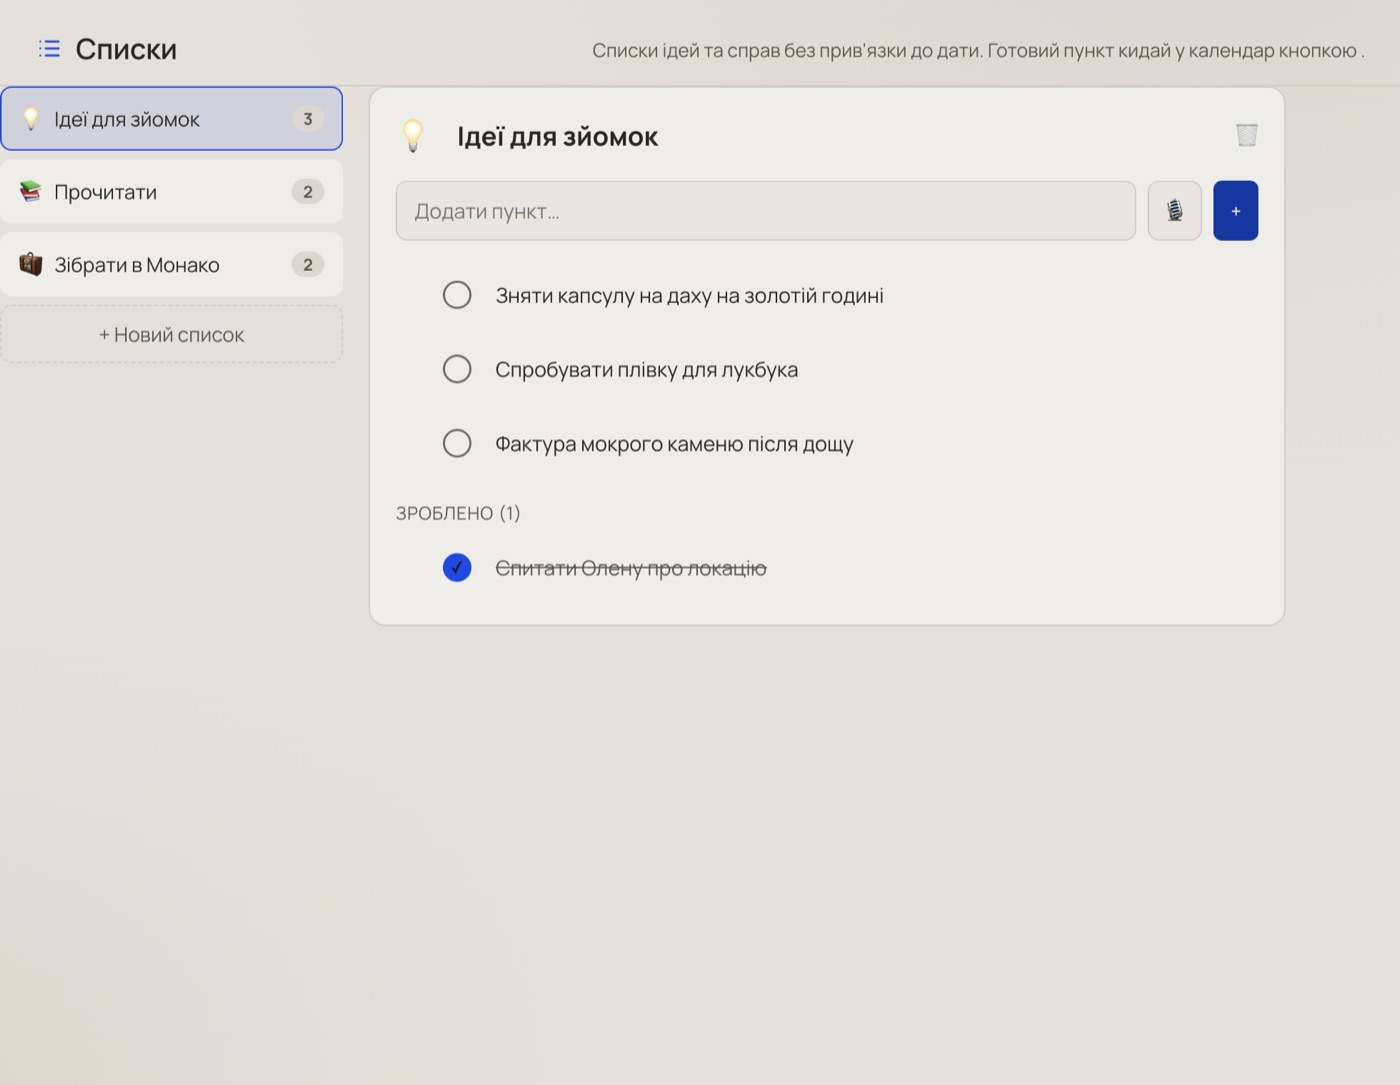1400x1085 pixels.
Task: Click the count badge on 'Зібрати в Монако'
Action: tap(308, 264)
